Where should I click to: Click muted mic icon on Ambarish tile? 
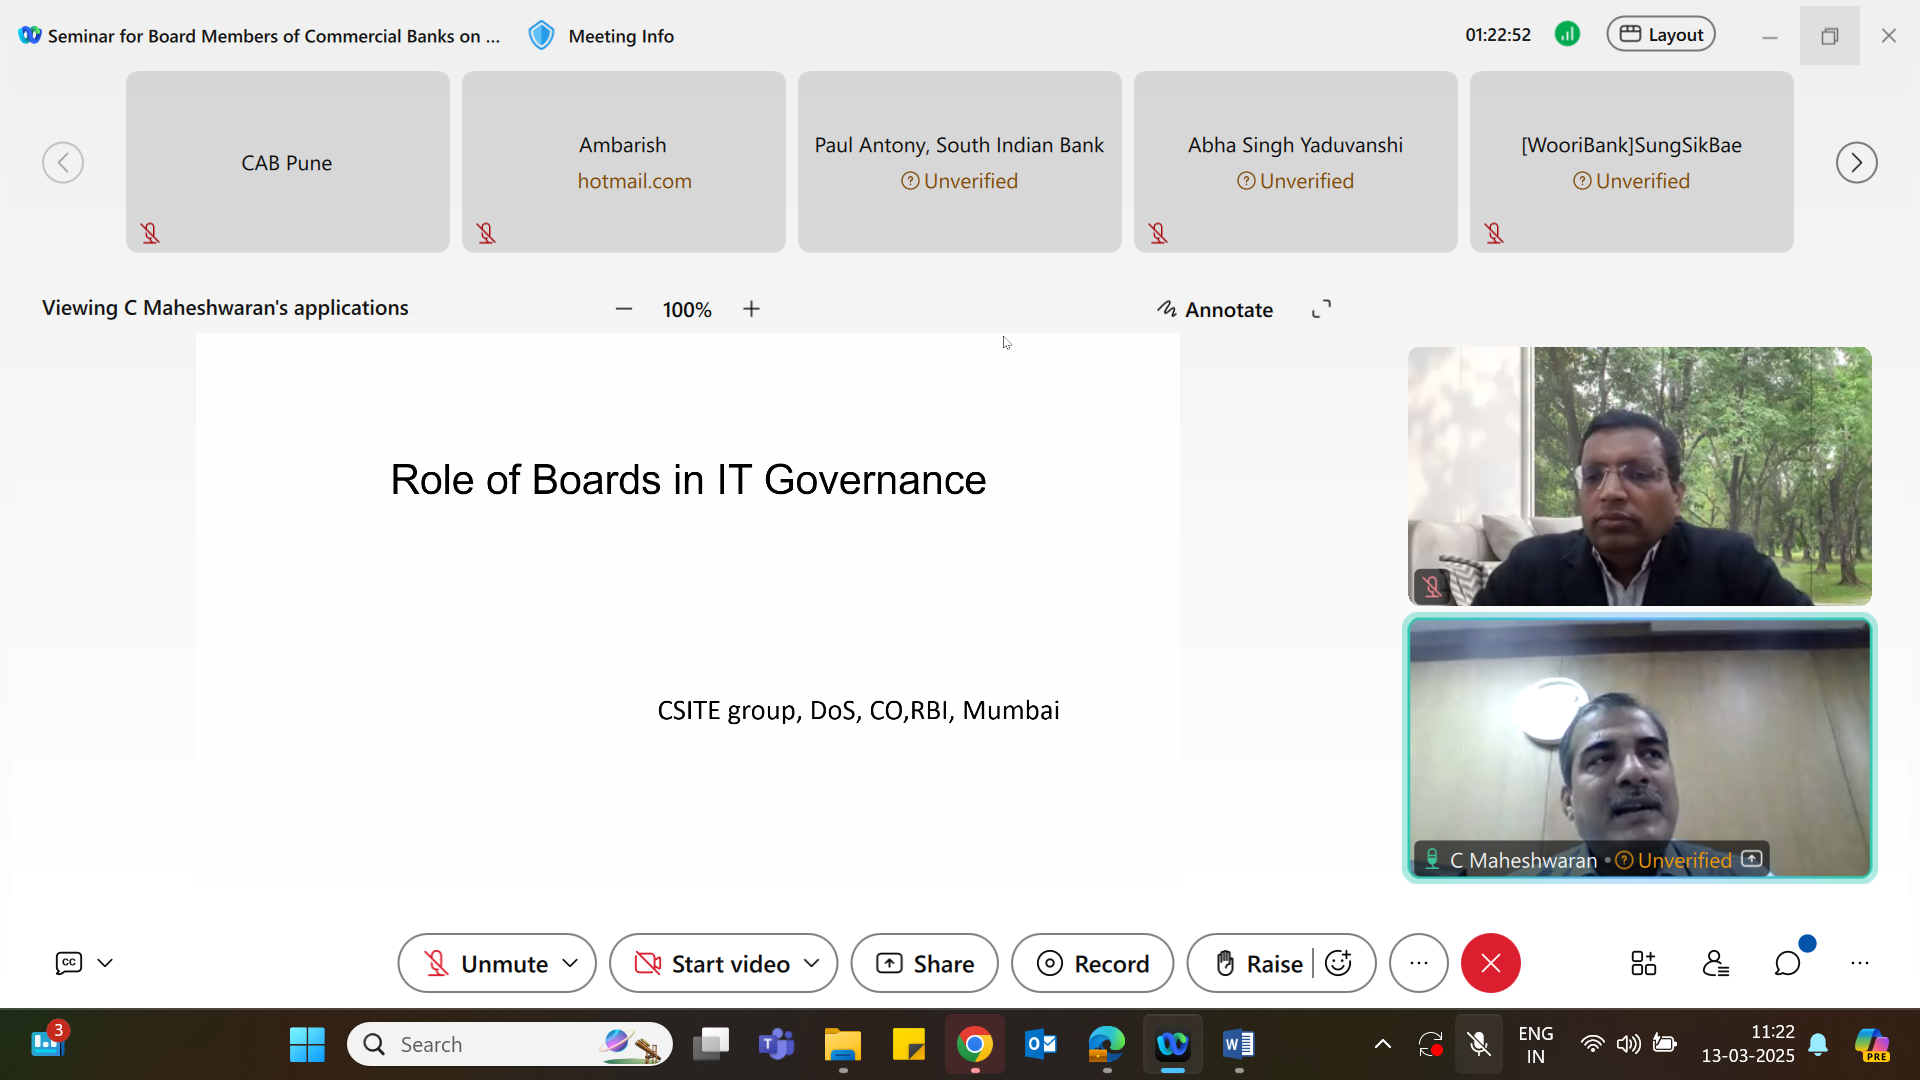(486, 233)
